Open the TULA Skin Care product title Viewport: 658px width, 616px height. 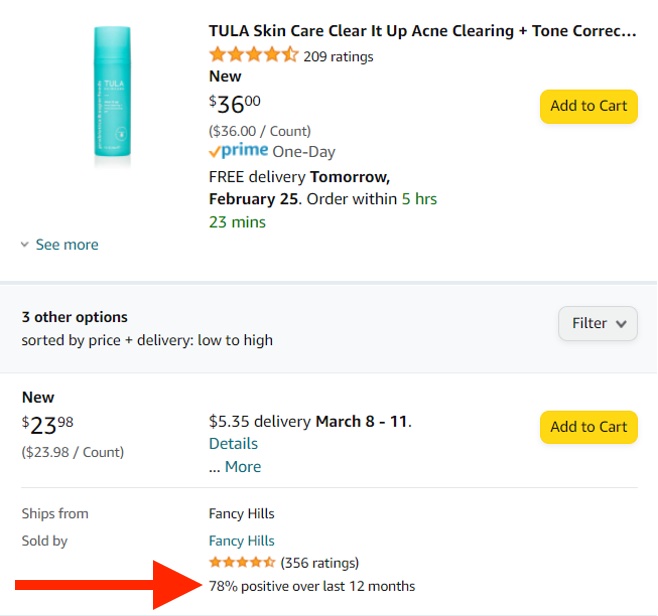pos(422,31)
